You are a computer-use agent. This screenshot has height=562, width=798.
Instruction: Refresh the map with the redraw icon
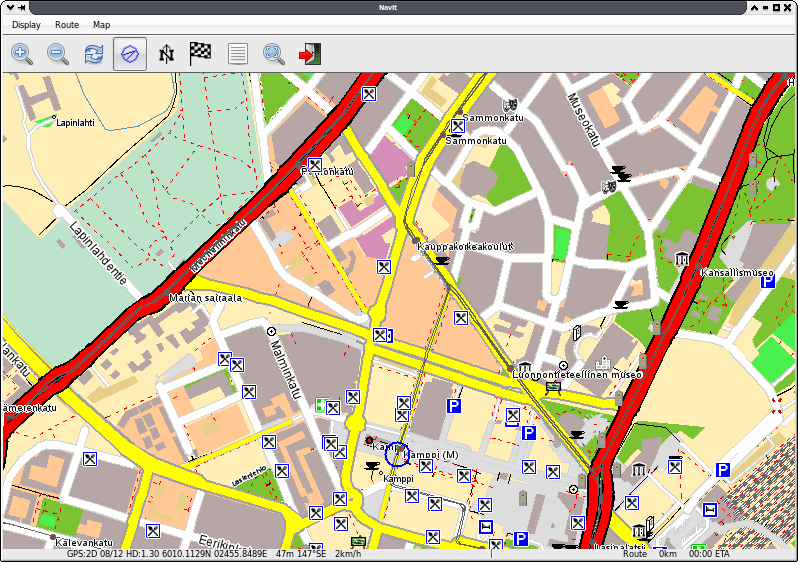tap(94, 54)
